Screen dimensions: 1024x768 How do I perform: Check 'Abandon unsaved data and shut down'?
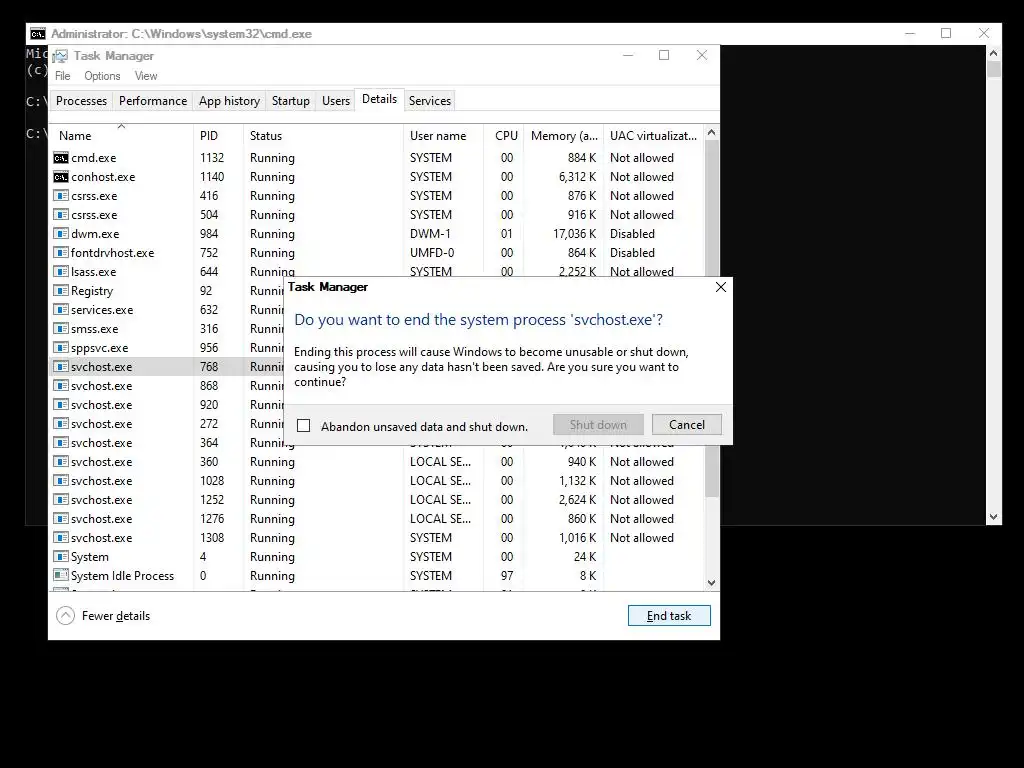tap(304, 426)
